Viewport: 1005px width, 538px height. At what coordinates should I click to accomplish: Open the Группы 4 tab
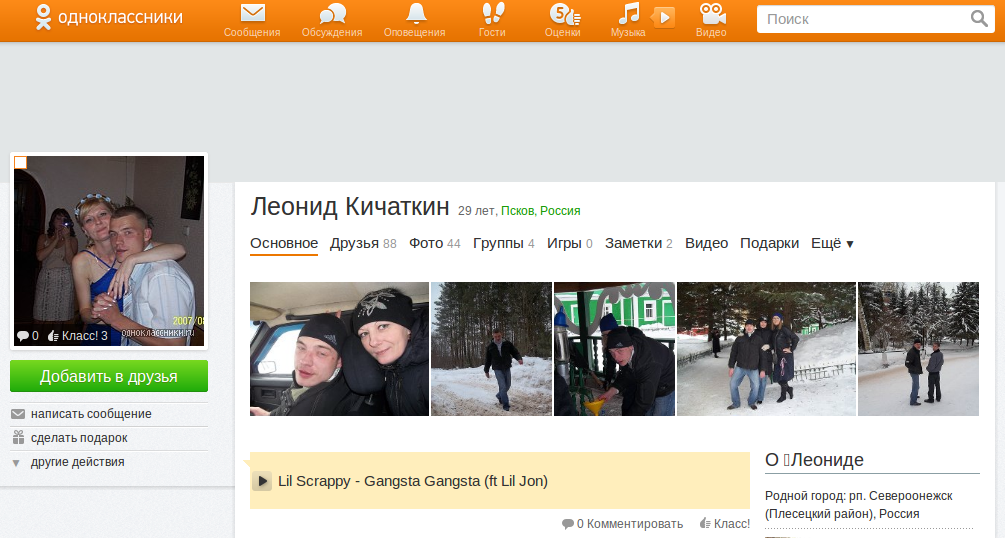click(x=503, y=243)
